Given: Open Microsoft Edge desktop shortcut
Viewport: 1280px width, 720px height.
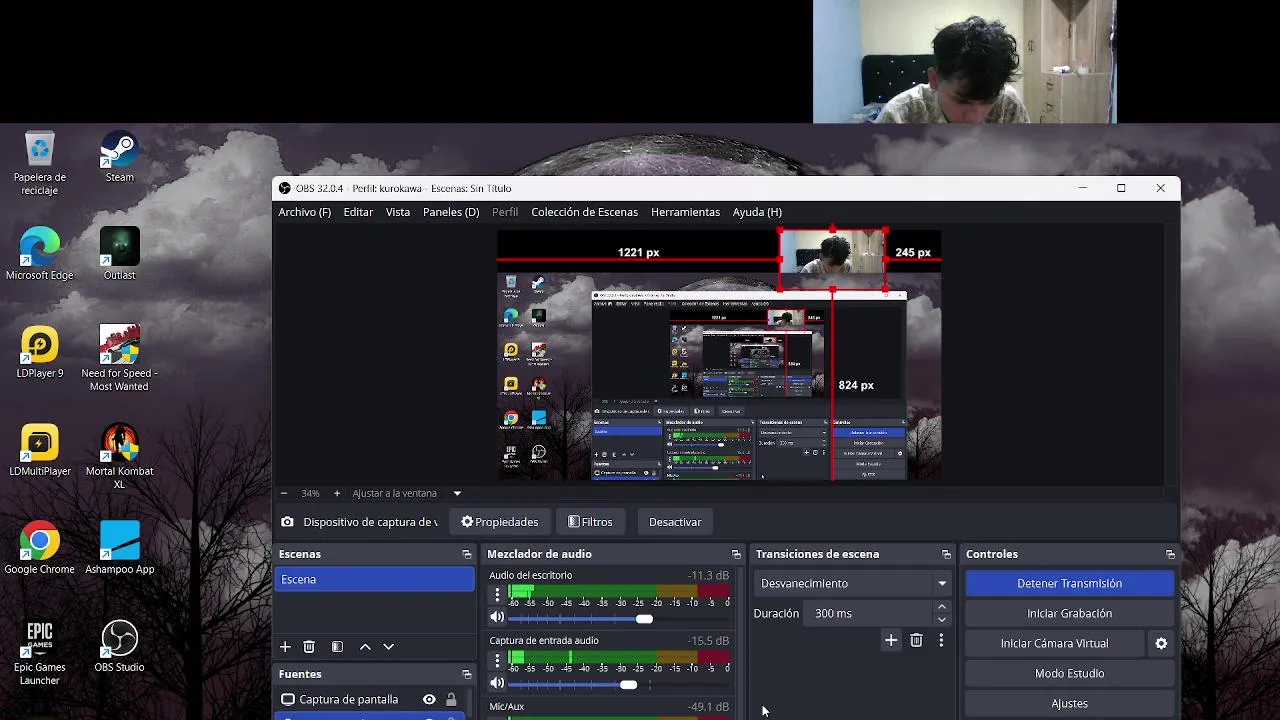Looking at the screenshot, I should point(40,255).
